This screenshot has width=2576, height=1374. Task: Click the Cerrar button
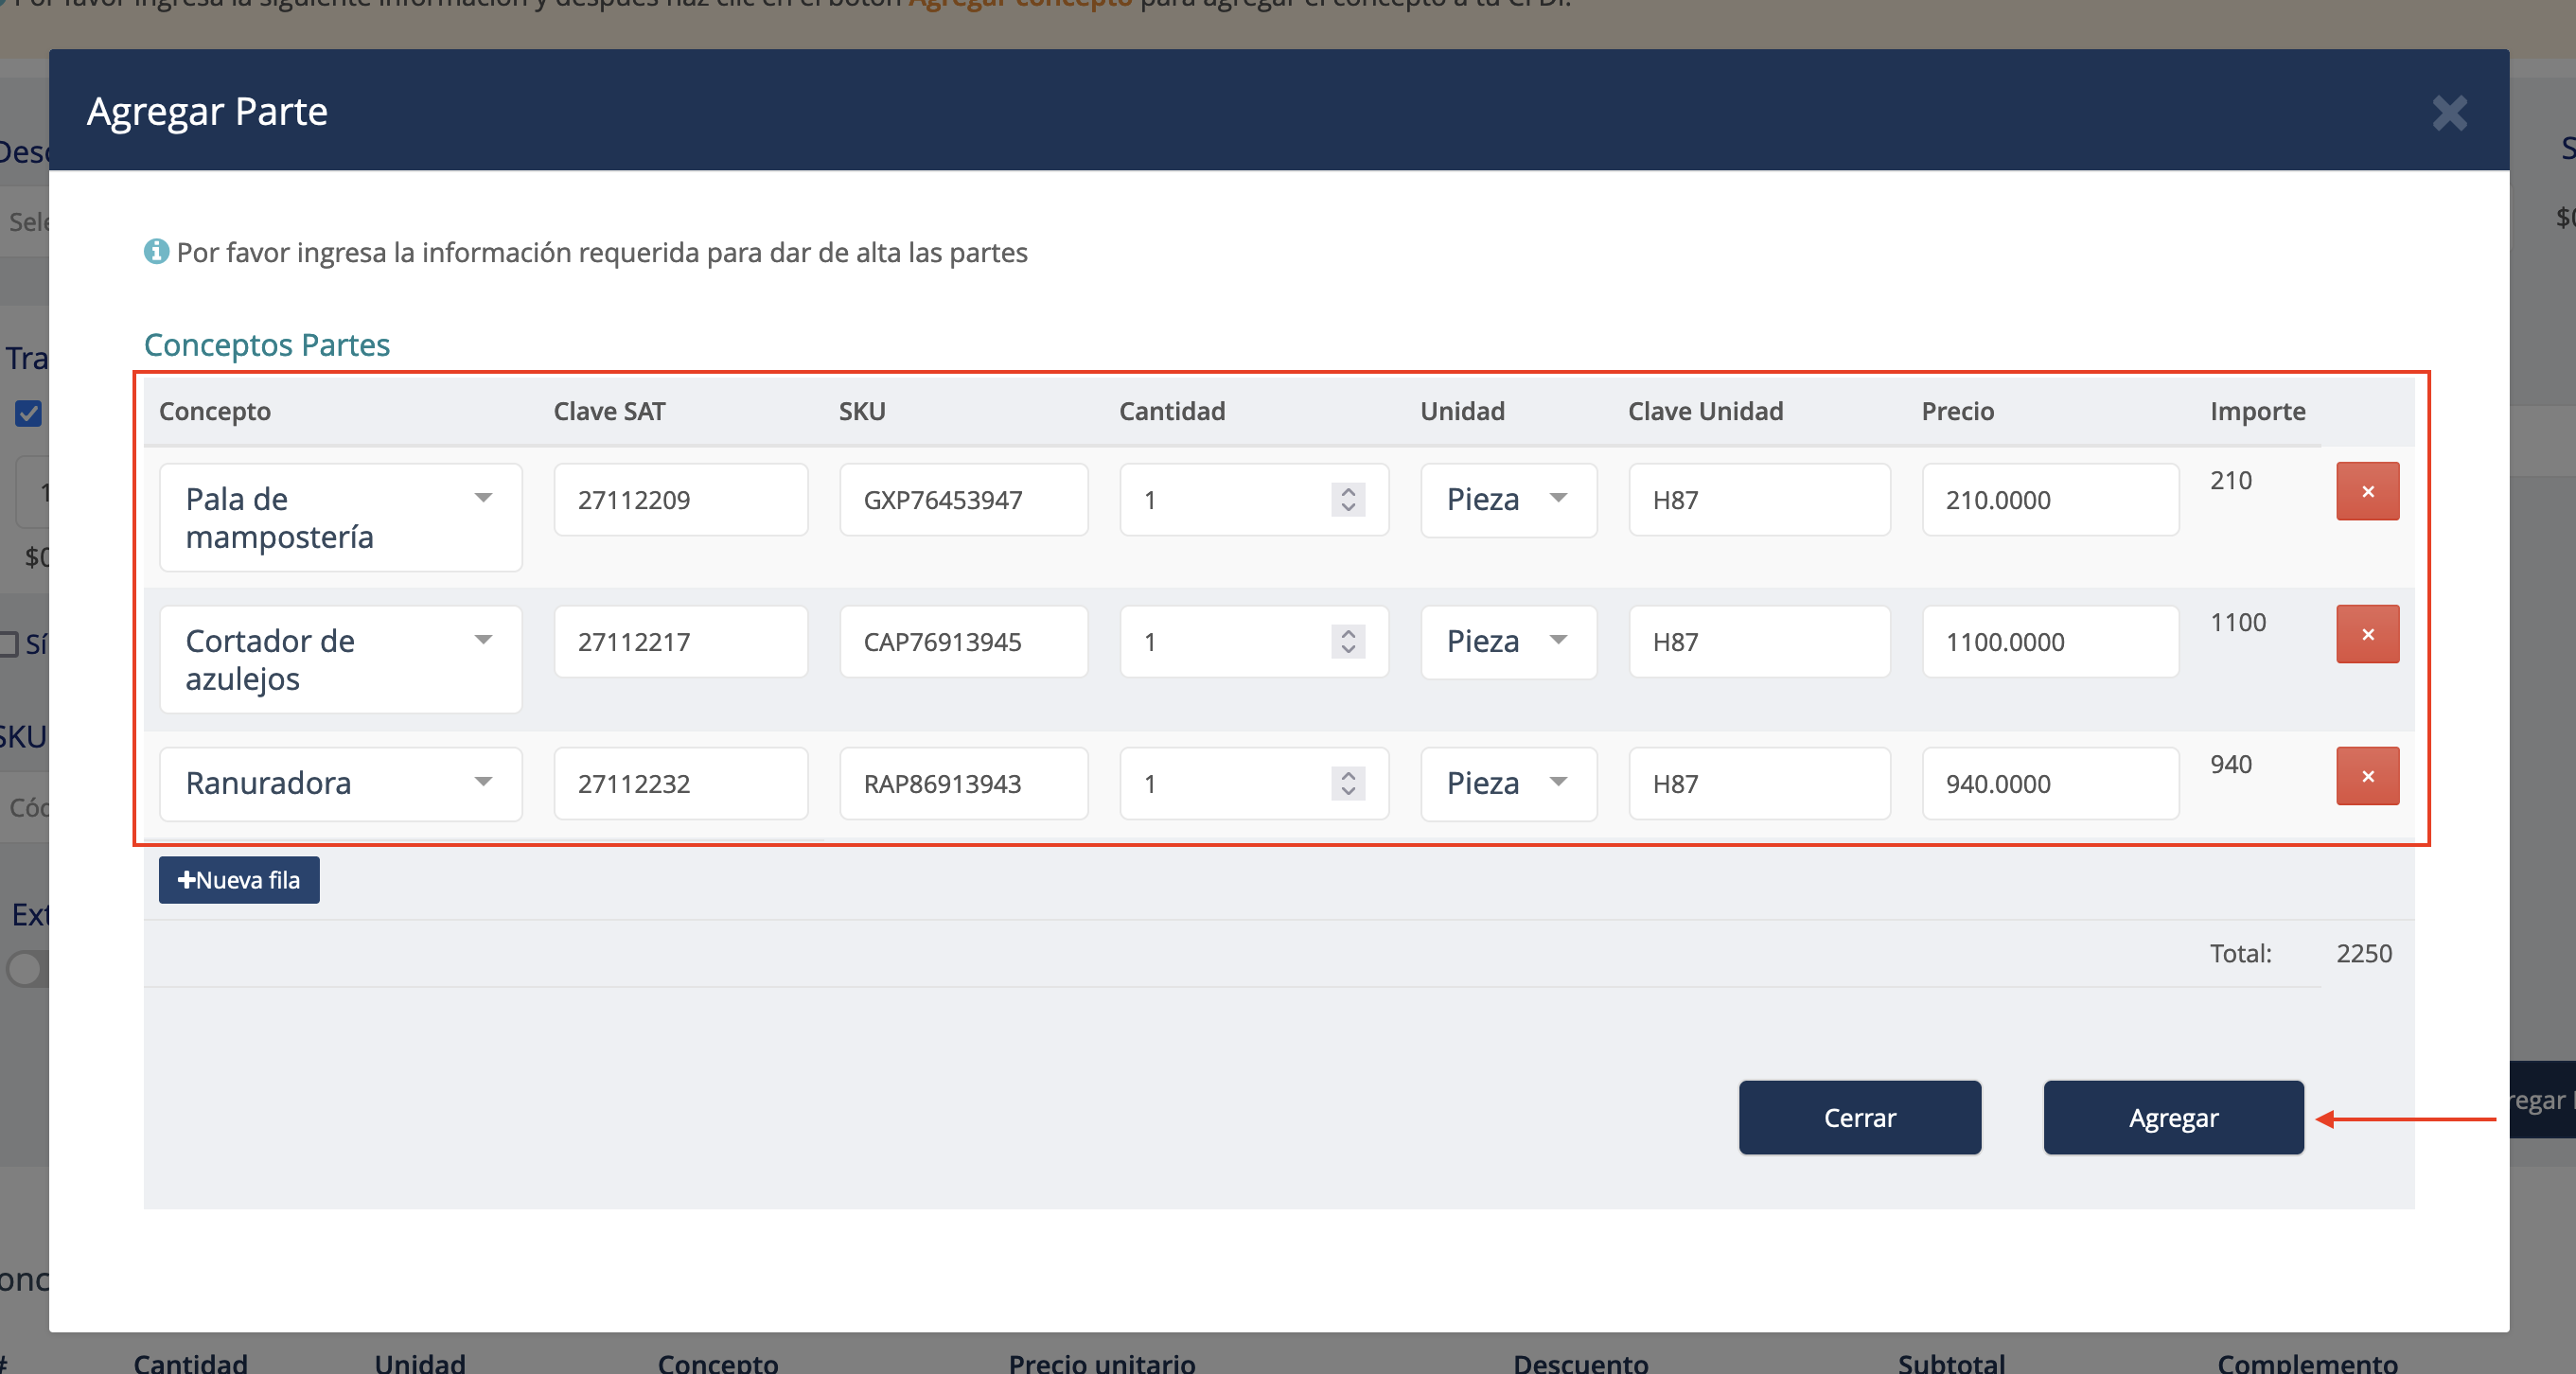[1859, 1117]
